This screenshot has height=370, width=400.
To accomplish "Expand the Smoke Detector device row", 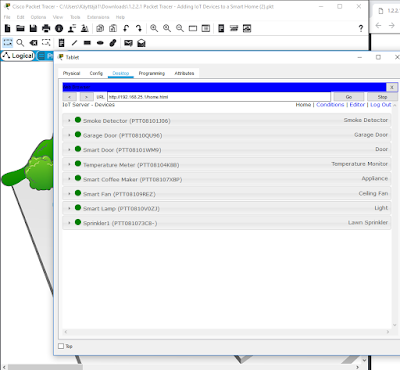I will tap(69, 120).
